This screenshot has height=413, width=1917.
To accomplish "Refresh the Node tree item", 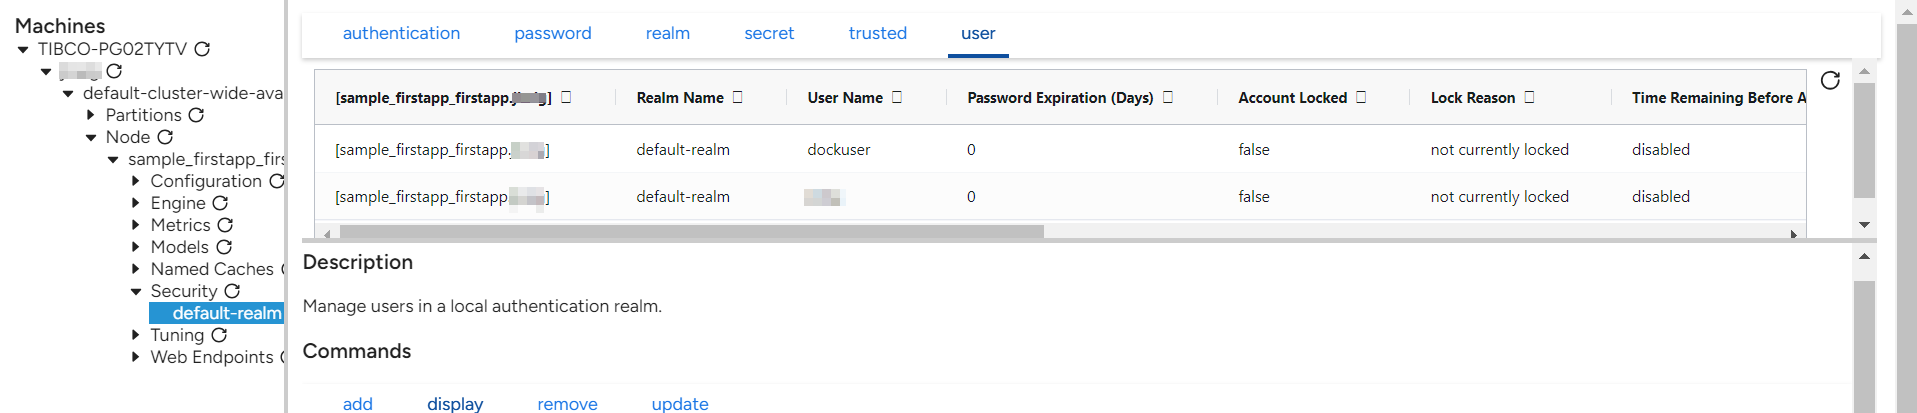I will (x=165, y=137).
